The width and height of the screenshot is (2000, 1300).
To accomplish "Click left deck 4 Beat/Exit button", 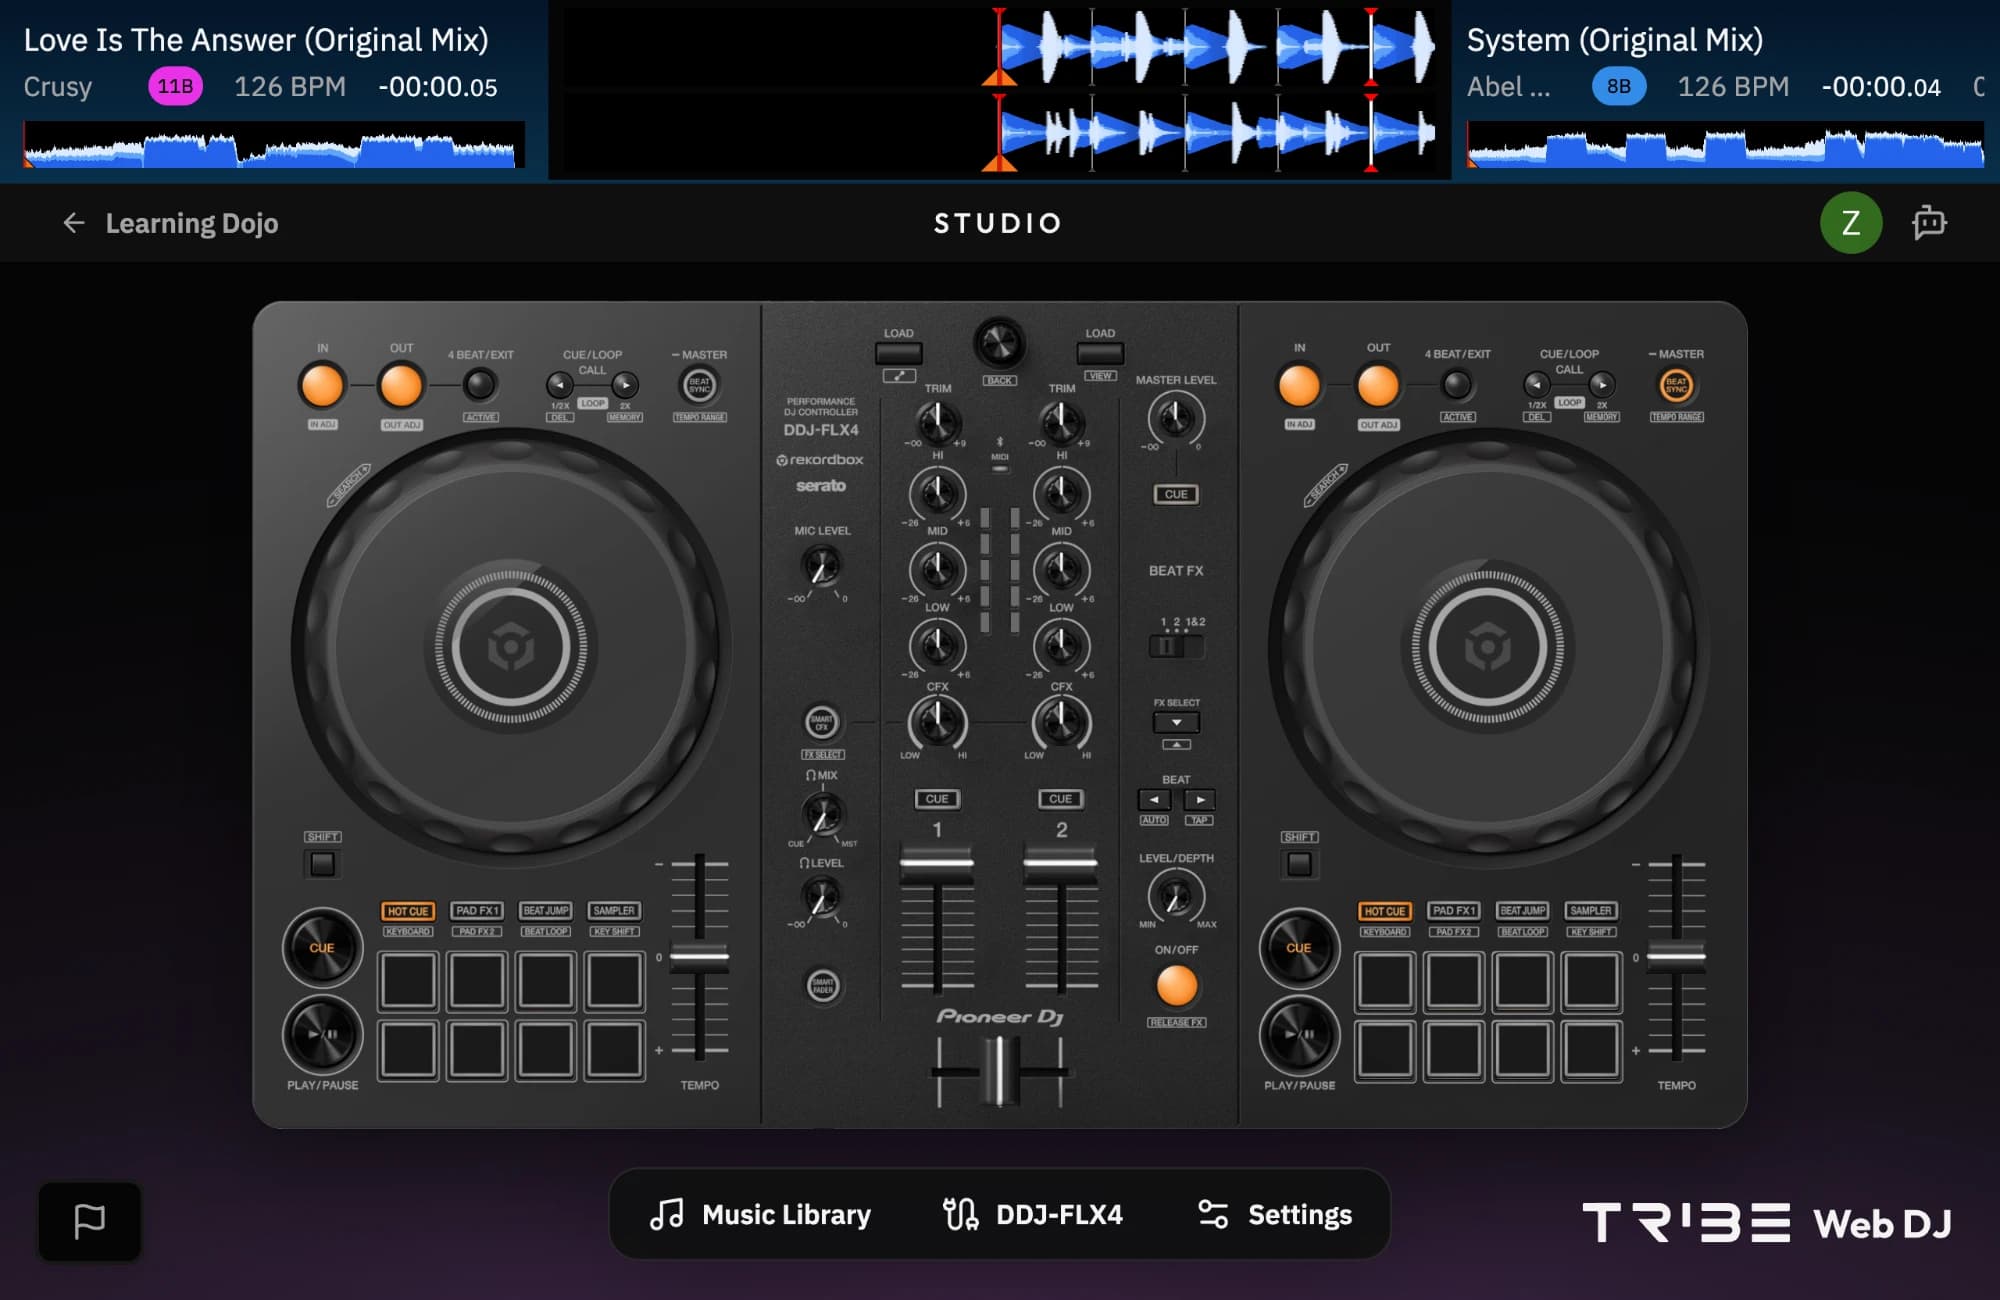I will pos(480,385).
